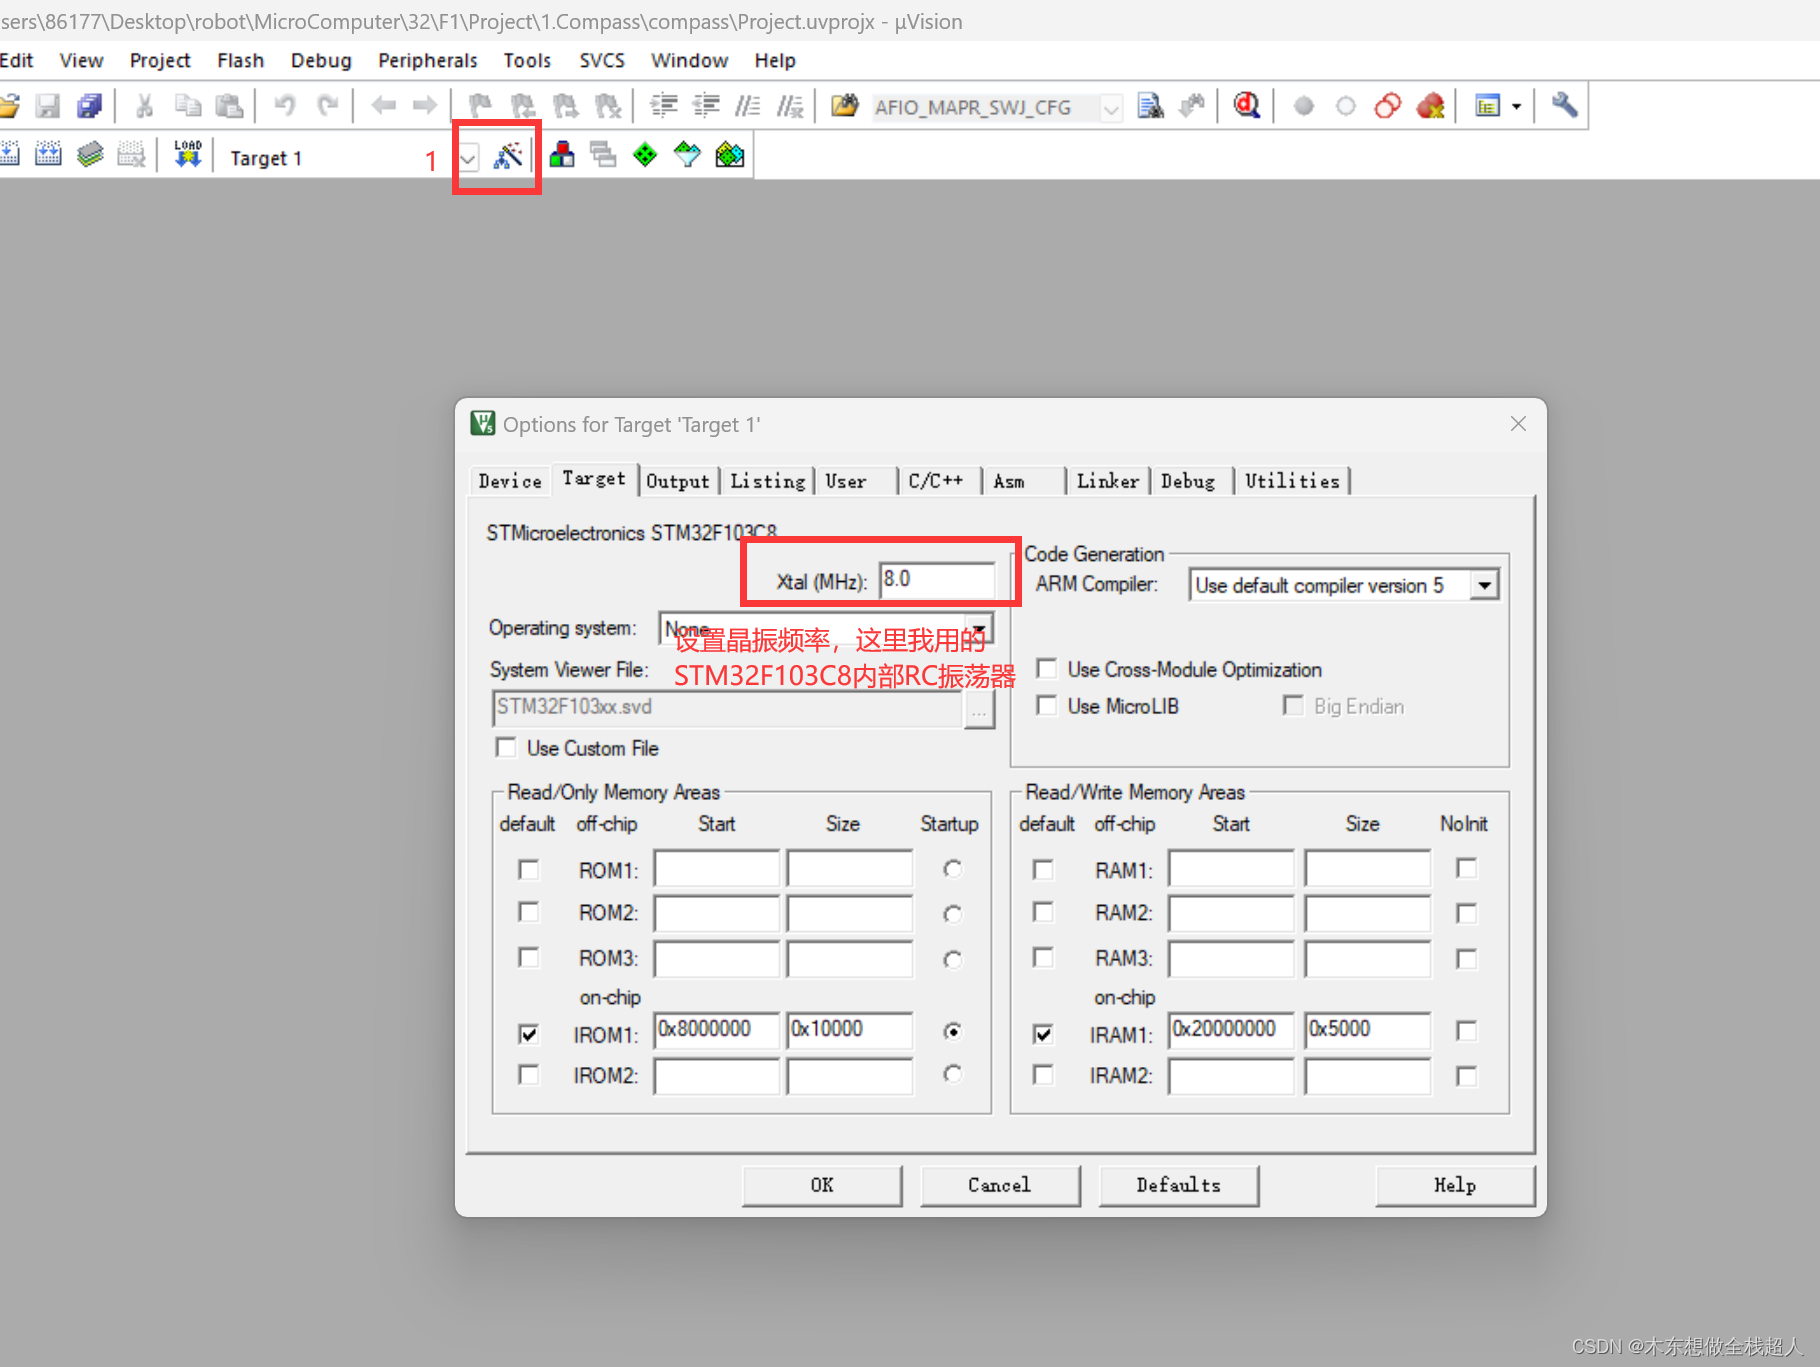Check the IRAM1 NoInit checkbox
The height and width of the screenshot is (1367, 1820).
point(1466,1031)
